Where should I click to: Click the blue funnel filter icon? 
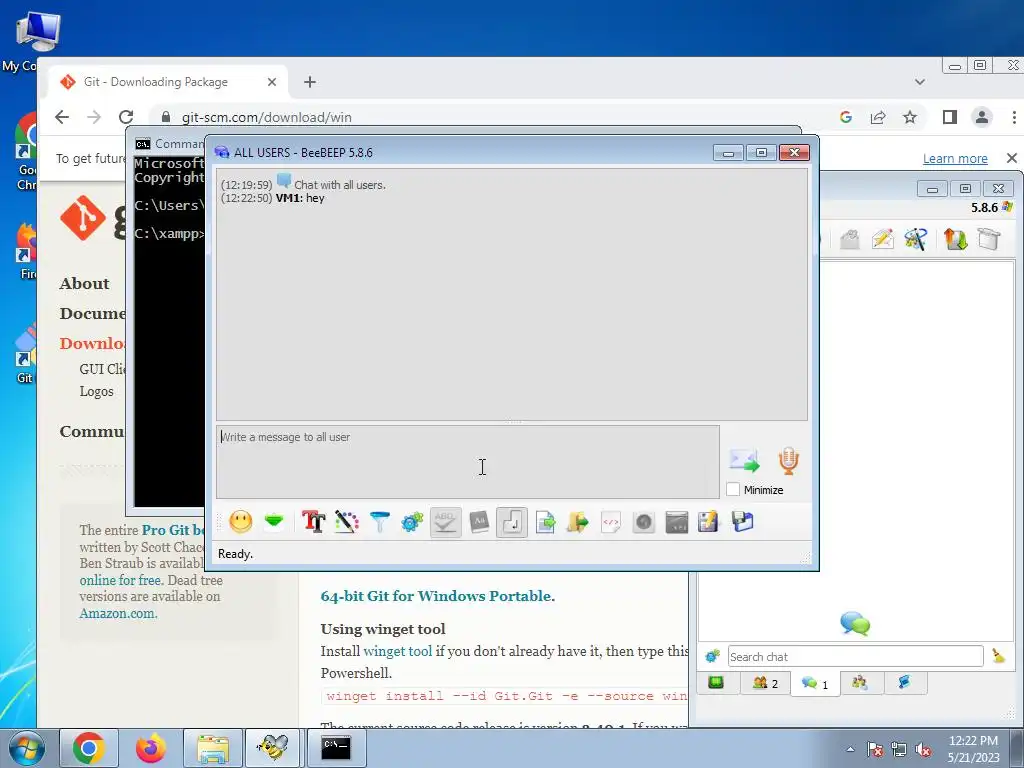(379, 522)
